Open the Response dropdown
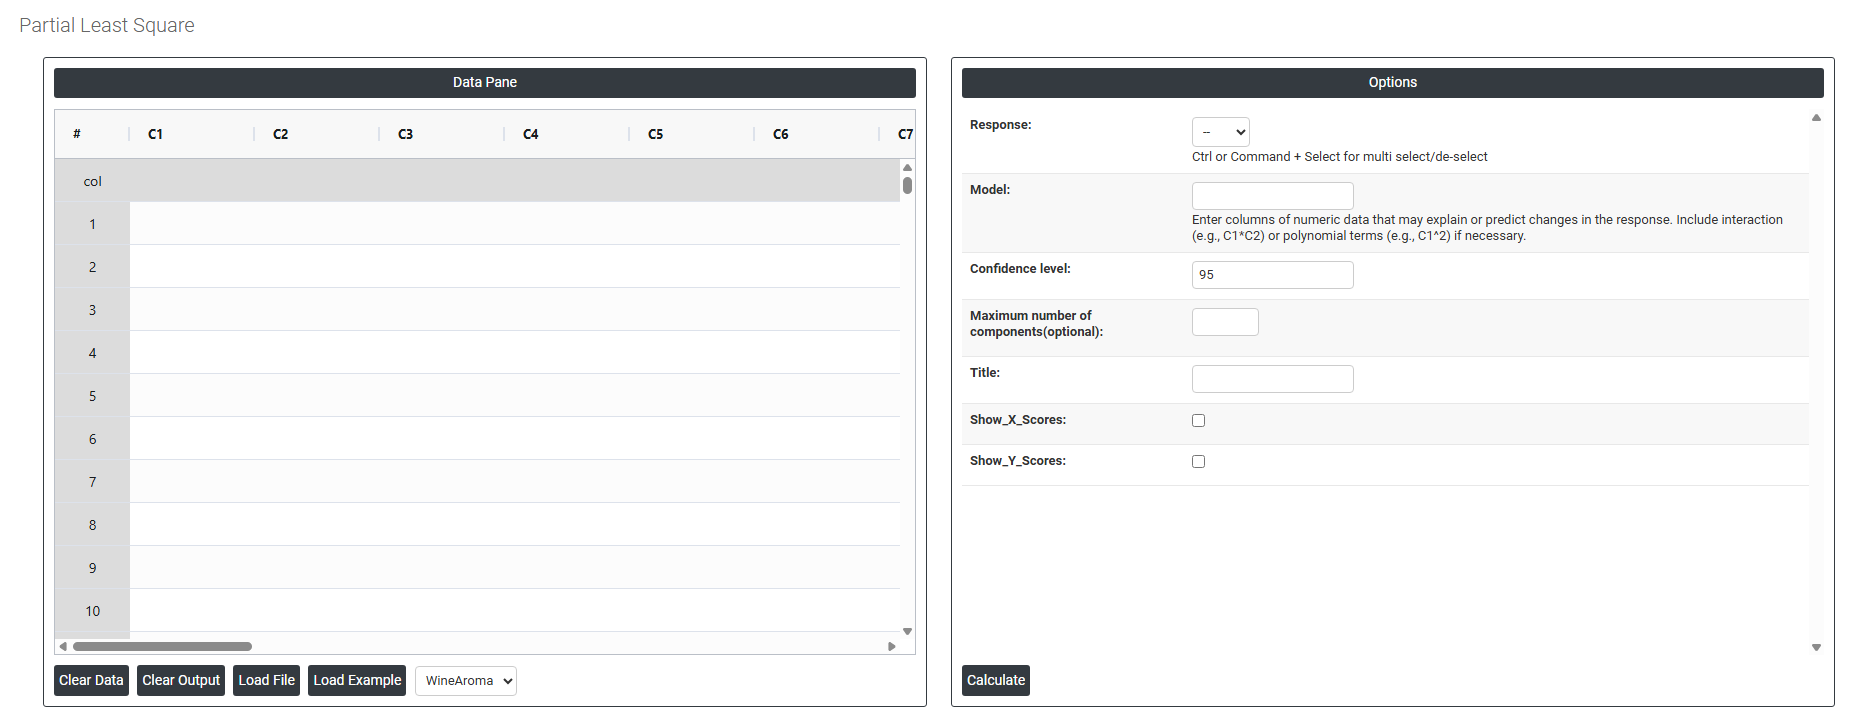 point(1220,132)
